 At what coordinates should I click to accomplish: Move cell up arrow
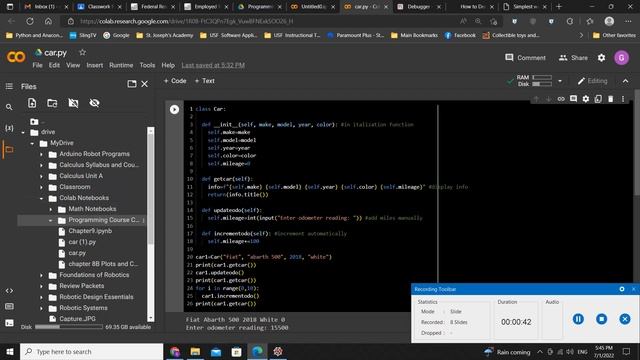pyautogui.click(x=536, y=99)
